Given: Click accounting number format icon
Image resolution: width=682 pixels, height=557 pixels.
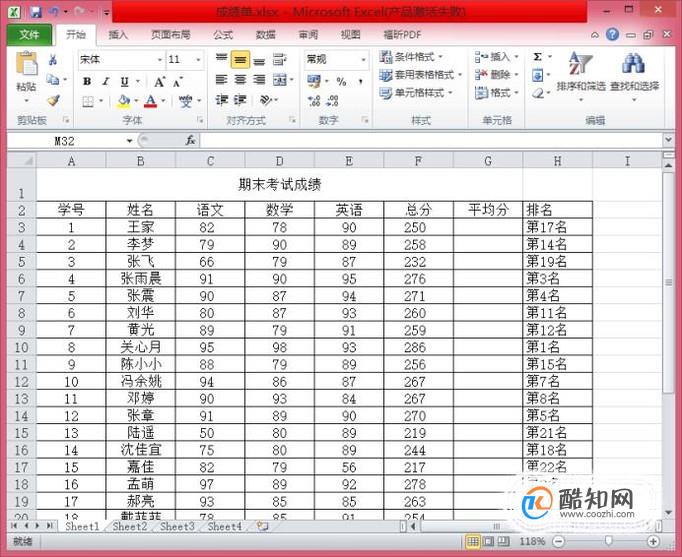Looking at the screenshot, I should point(314,81).
